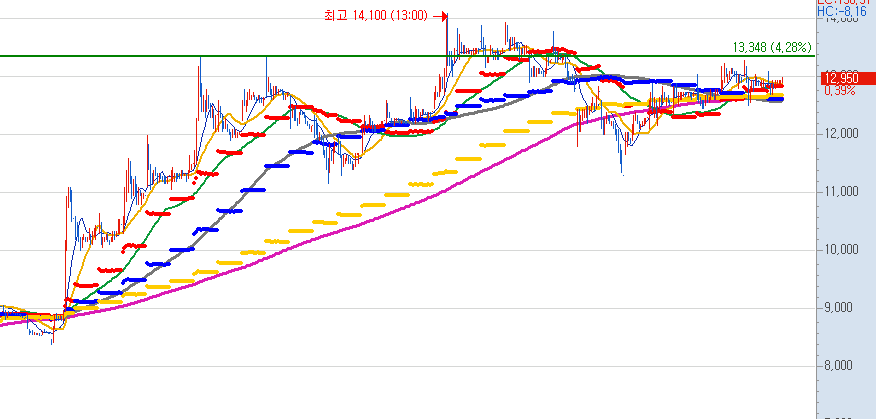This screenshot has height=419, width=876.
Task: Click the red arrow marking the 14,100 high
Action: 441,17
